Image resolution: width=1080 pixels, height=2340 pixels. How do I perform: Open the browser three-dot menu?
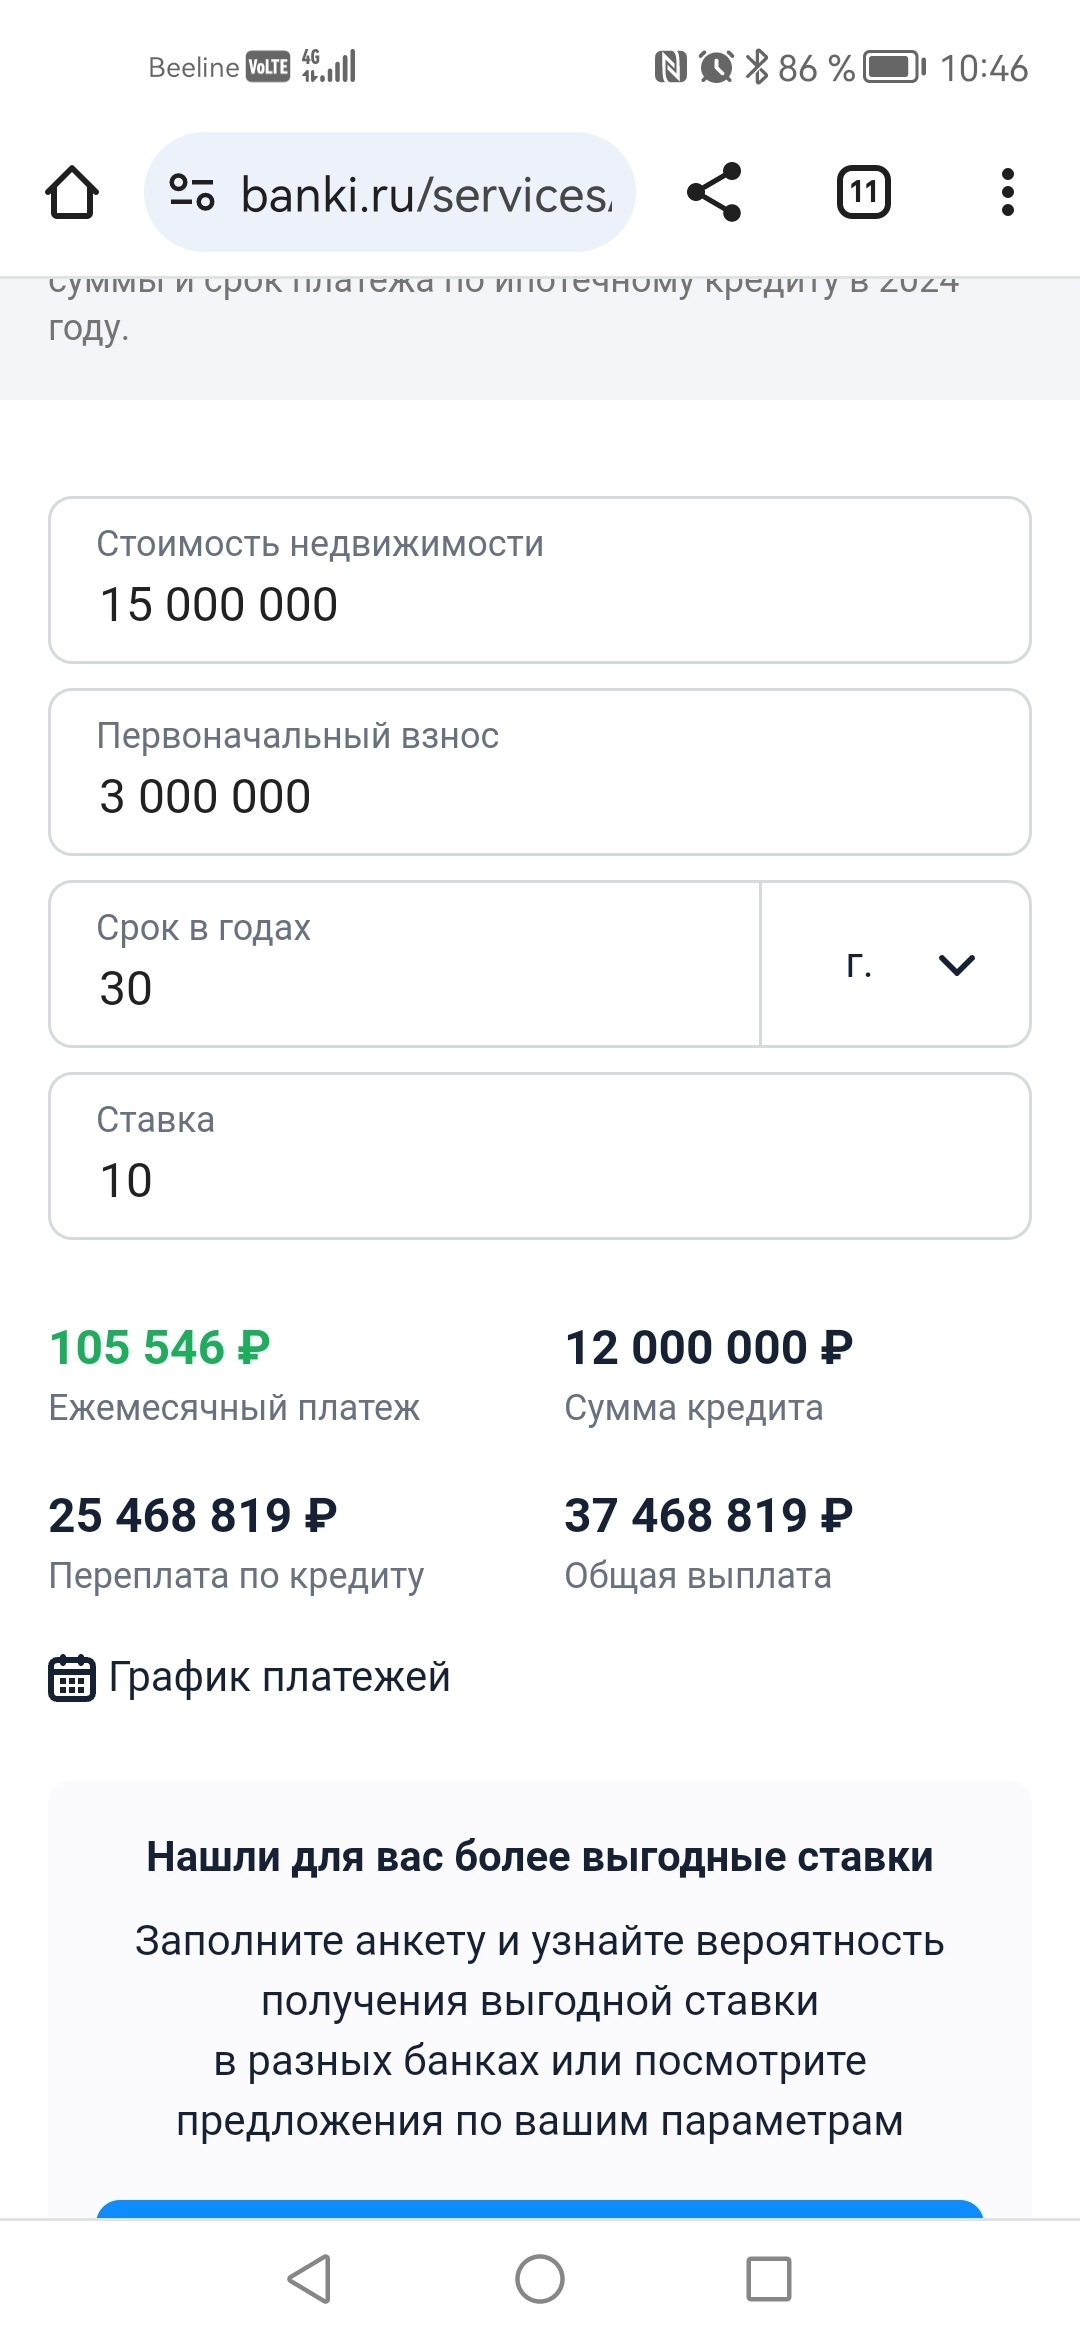point(1007,192)
